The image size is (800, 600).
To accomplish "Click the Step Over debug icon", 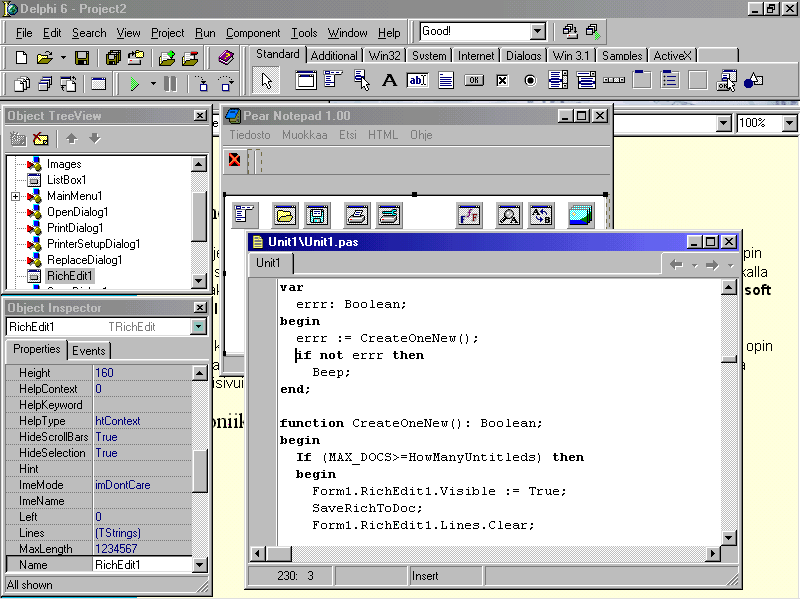I will [226, 83].
